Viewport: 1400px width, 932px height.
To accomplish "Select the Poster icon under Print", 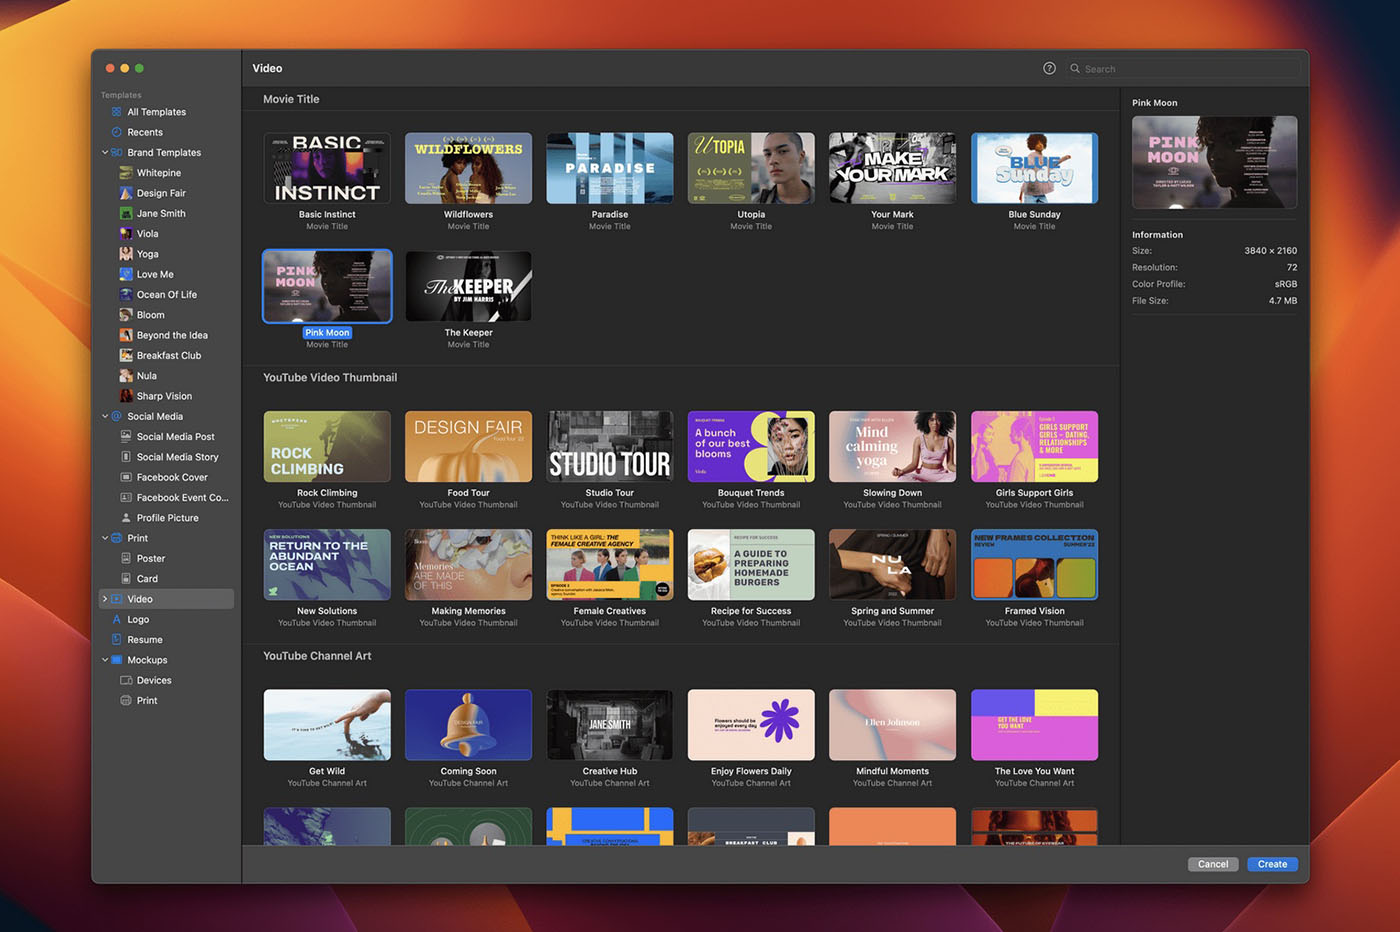I will coord(126,558).
